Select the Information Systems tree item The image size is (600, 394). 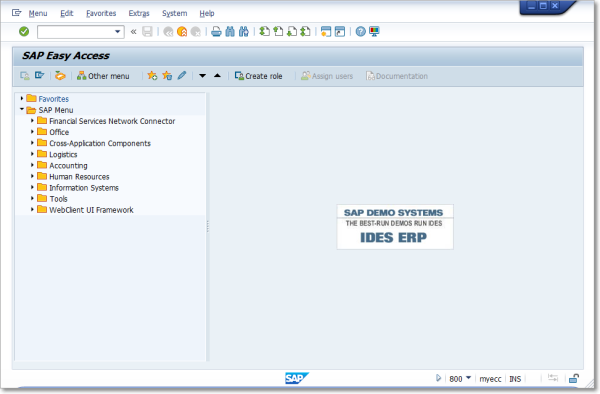tap(84, 187)
